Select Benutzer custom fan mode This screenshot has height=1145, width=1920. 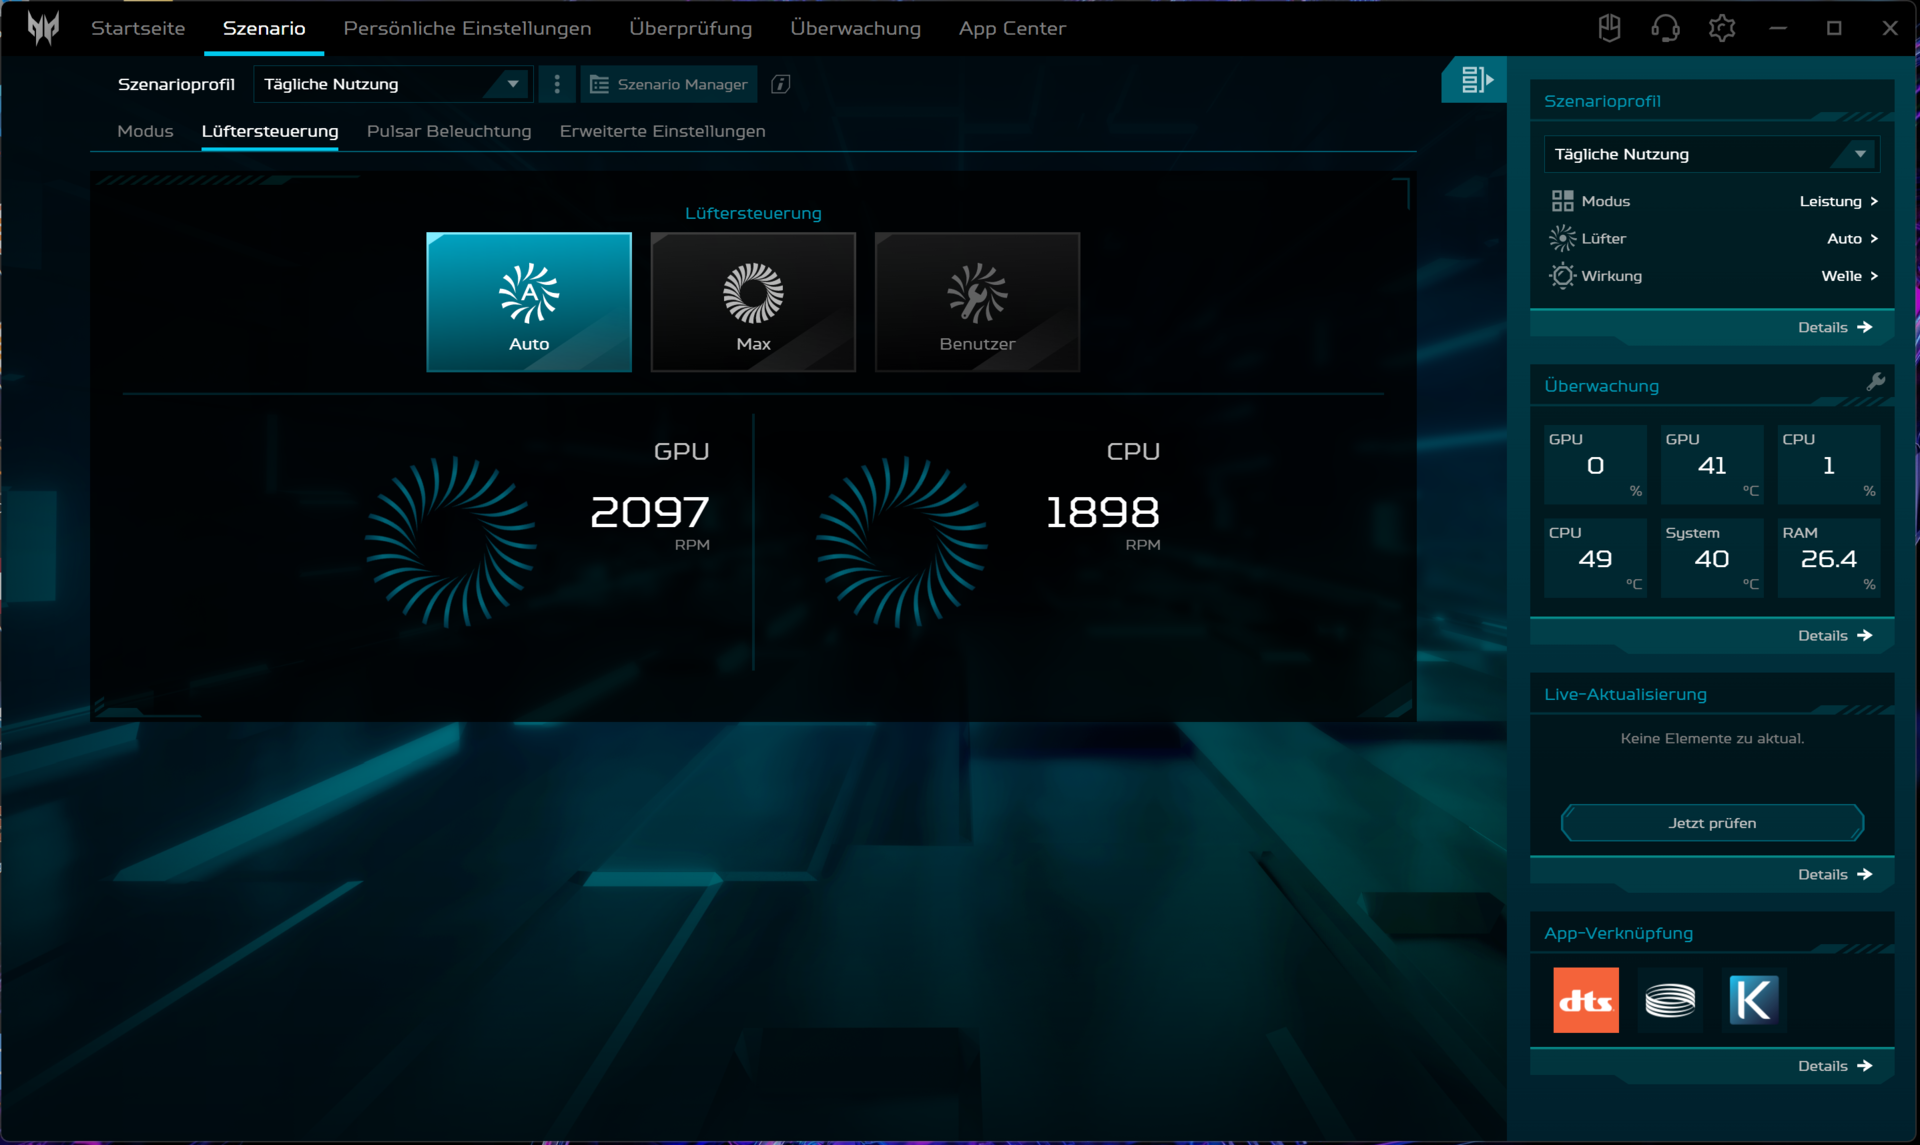[x=977, y=302]
